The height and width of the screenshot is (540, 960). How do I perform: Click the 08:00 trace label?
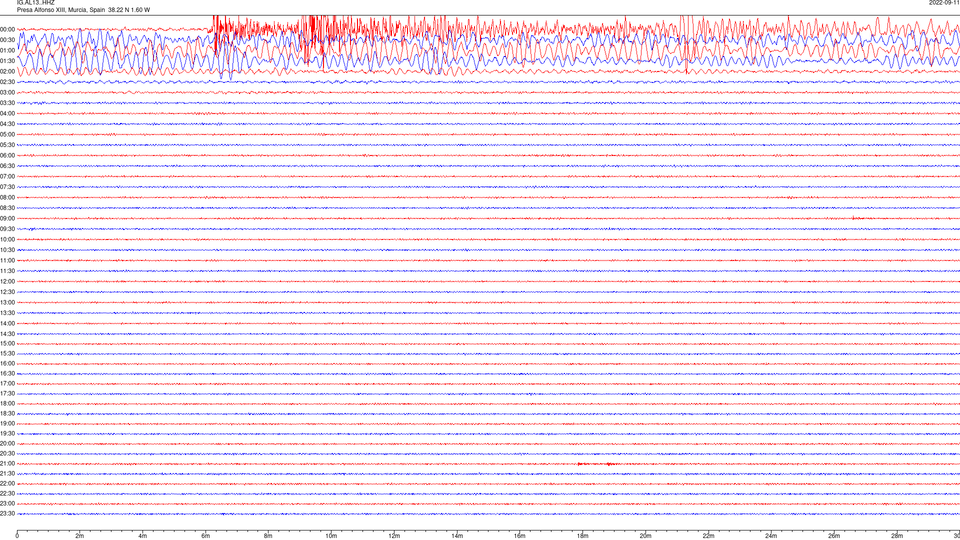[7, 197]
